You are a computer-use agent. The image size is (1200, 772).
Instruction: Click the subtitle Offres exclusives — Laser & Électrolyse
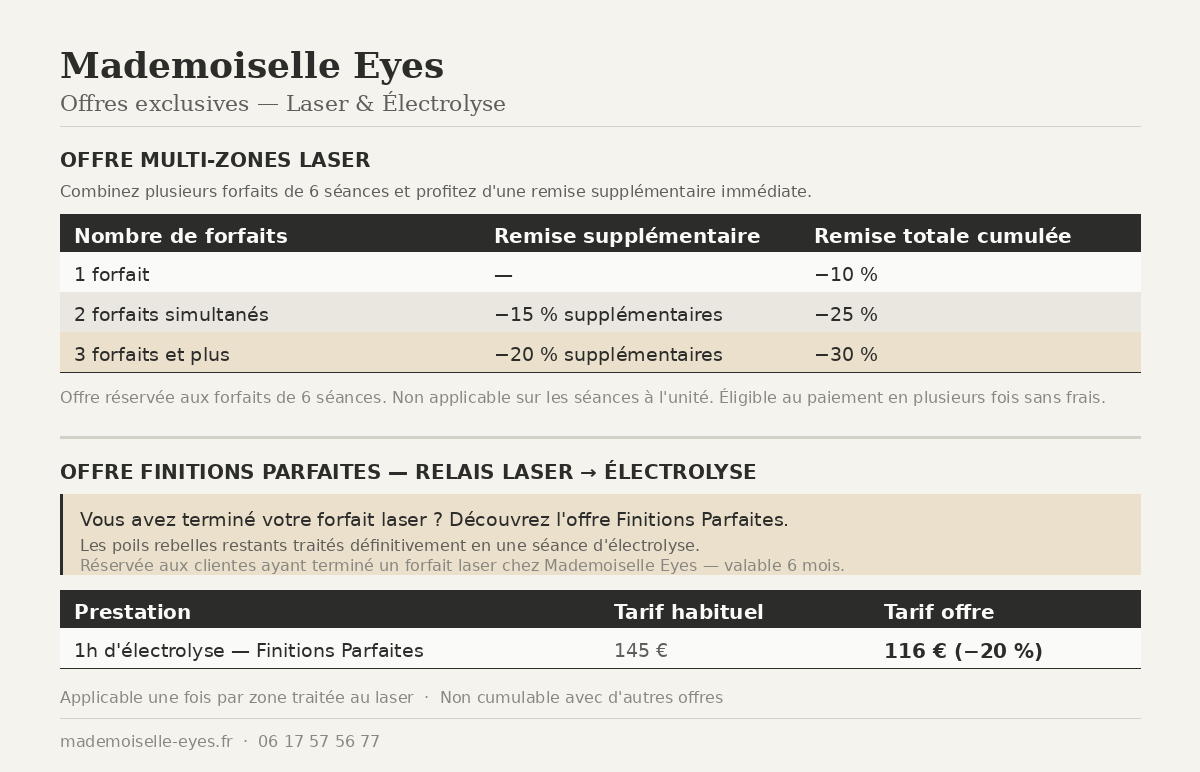pos(282,104)
